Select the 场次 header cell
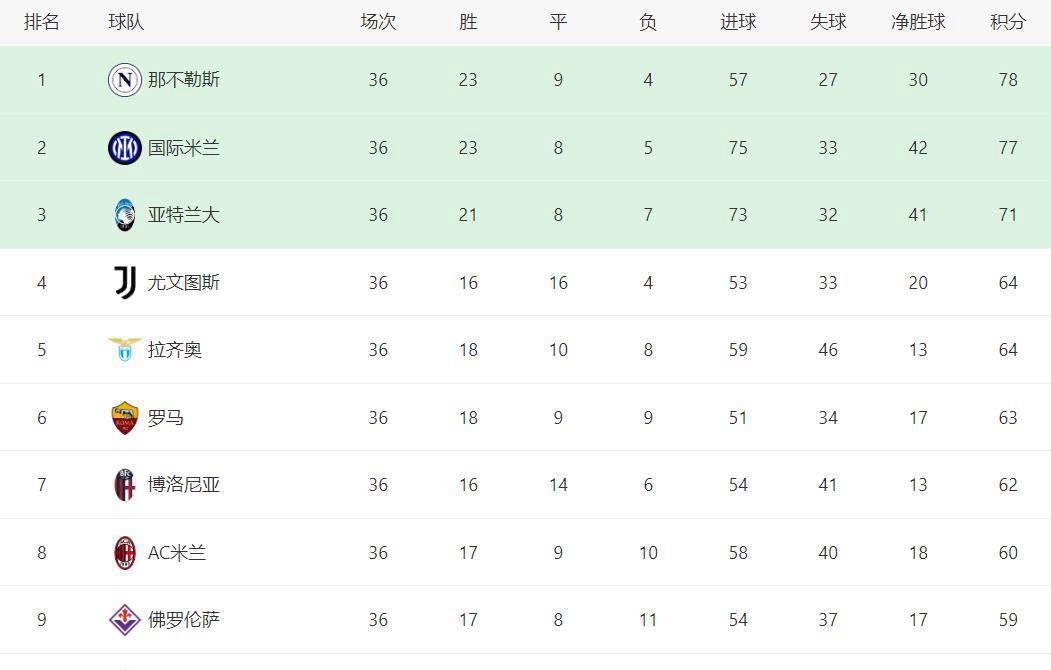 click(x=378, y=22)
